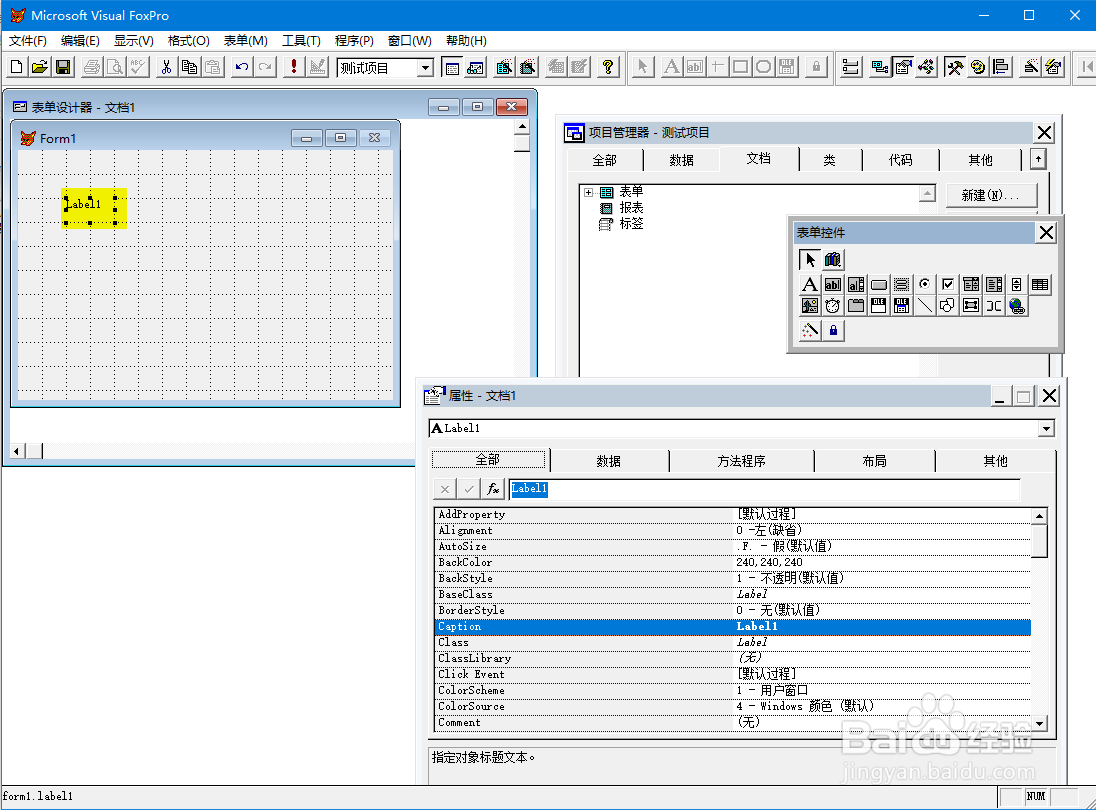Select the Separator control in toolbox
1096x810 pixels.
pyautogui.click(x=994, y=306)
